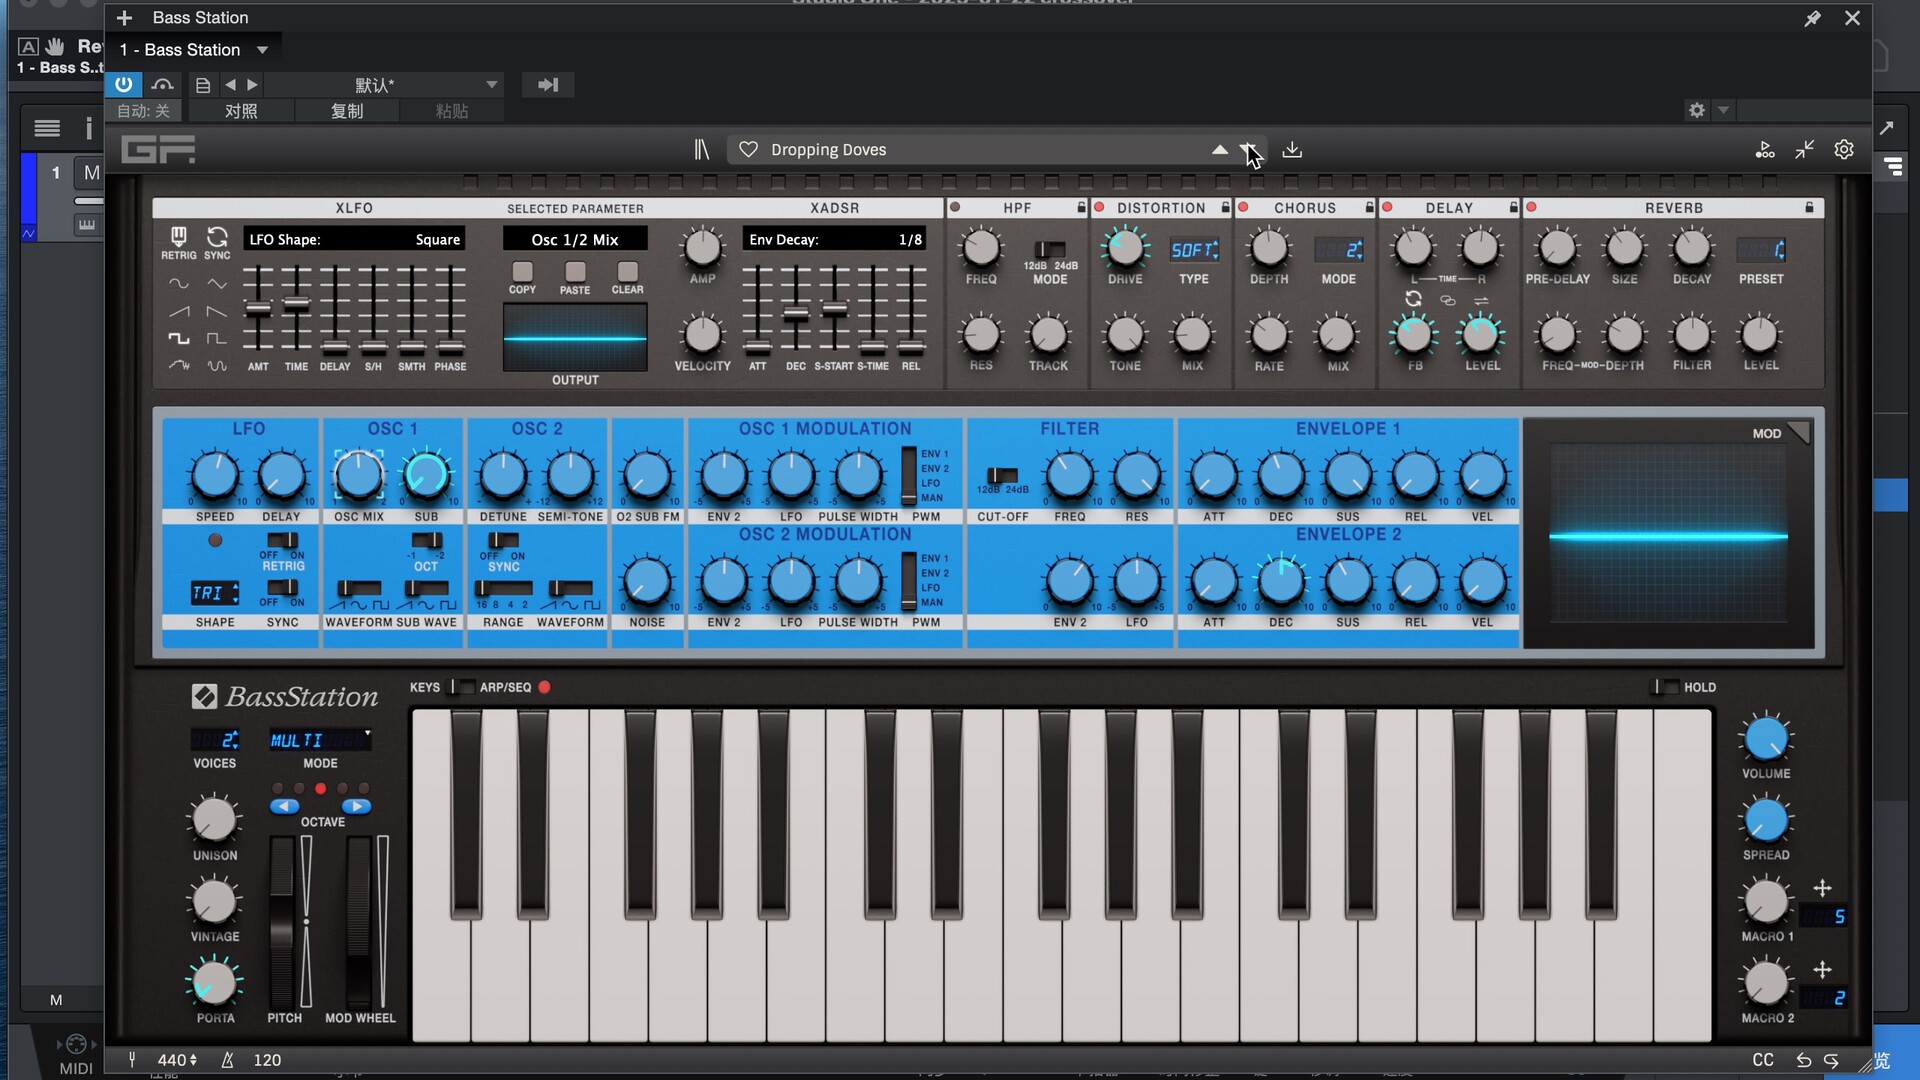Save preset with the download icon
Image resolution: width=1920 pixels, height=1080 pixels.
[x=1292, y=150]
